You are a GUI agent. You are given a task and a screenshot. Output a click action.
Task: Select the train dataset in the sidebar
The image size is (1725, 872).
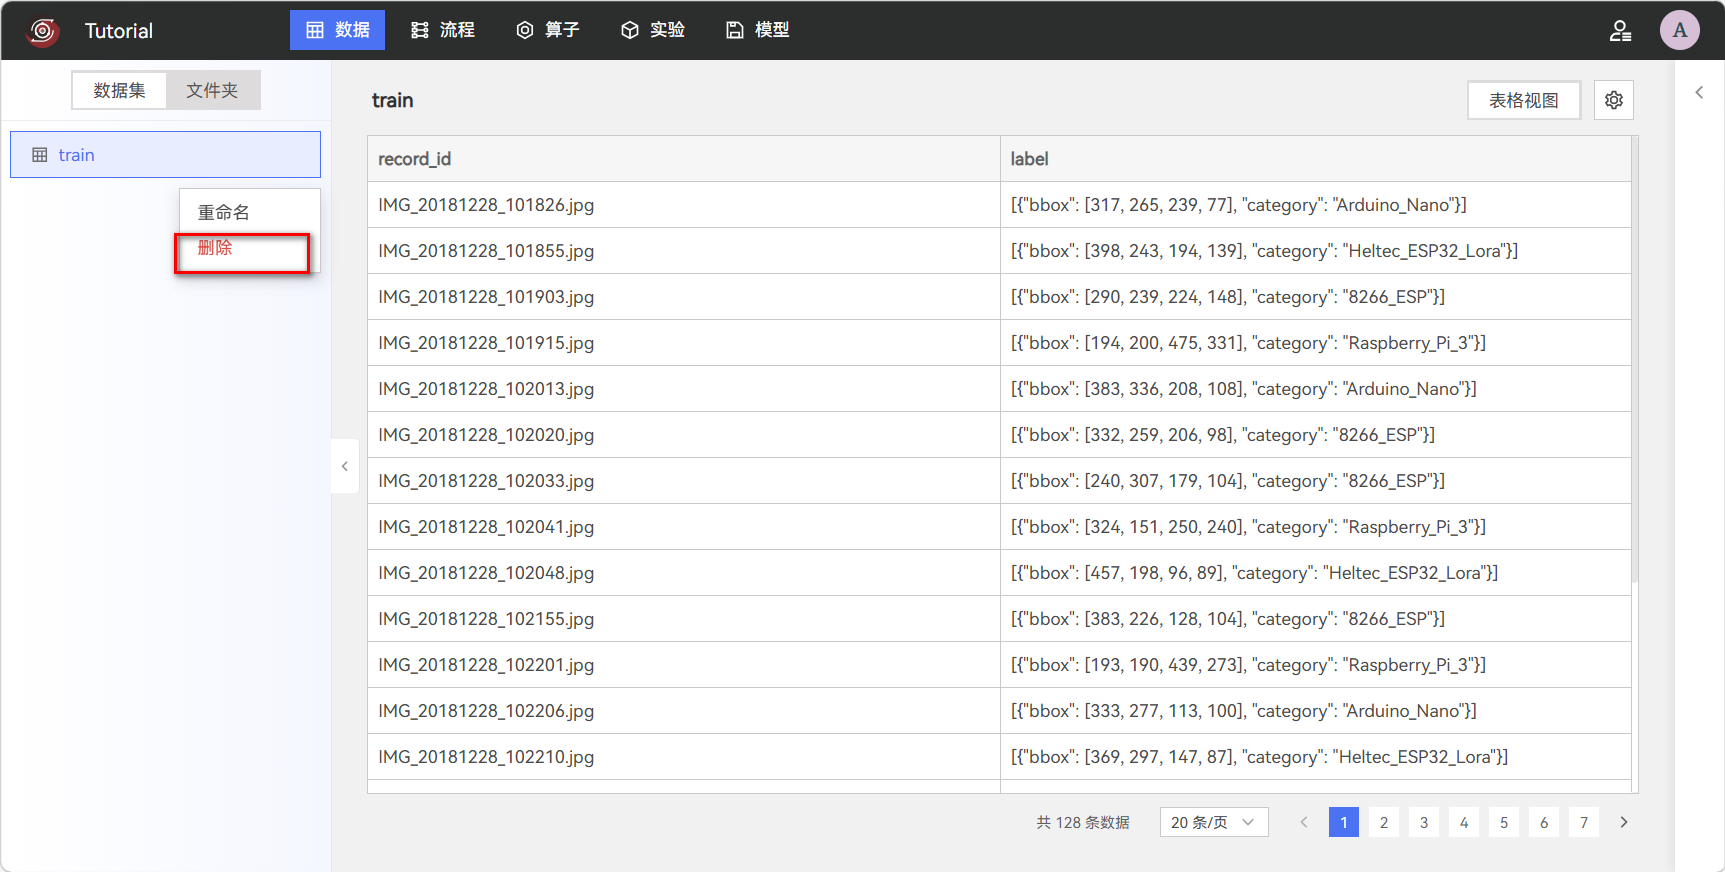(165, 155)
